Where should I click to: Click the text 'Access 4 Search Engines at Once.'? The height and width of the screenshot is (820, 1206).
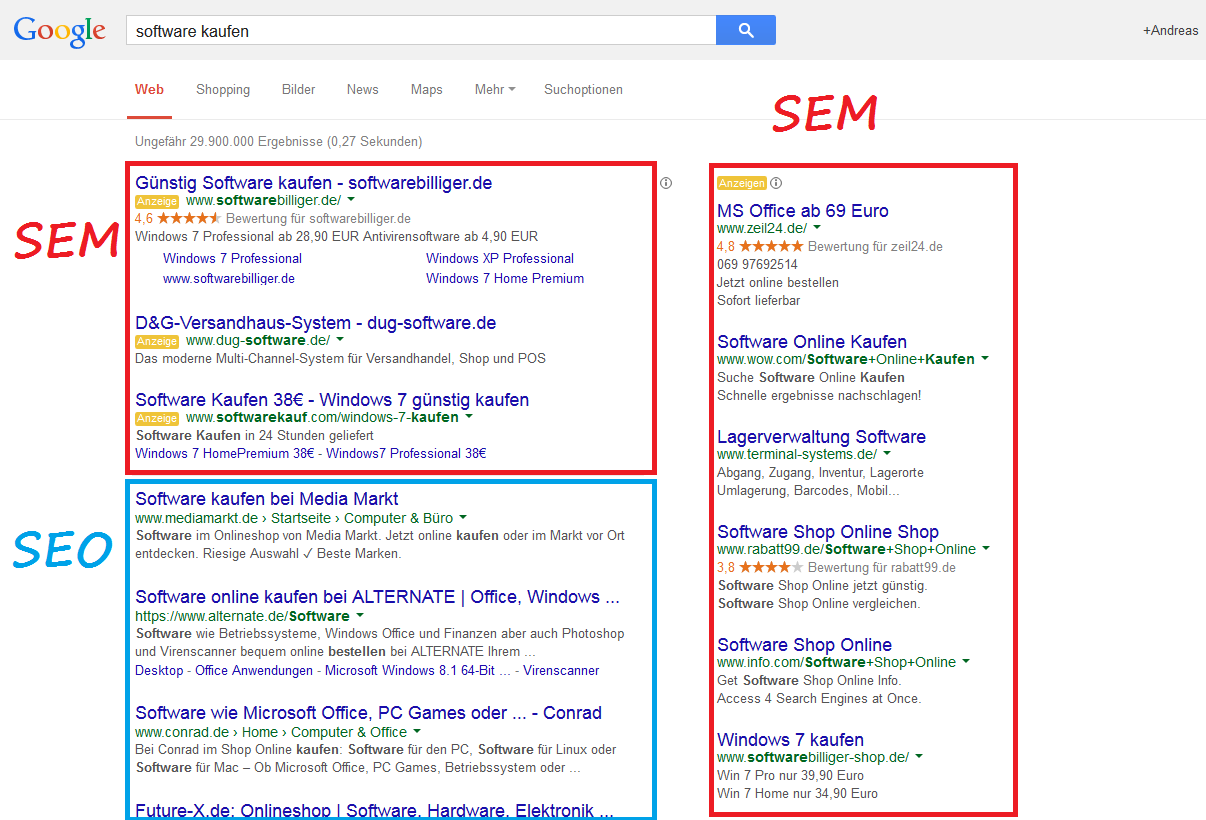(x=819, y=699)
